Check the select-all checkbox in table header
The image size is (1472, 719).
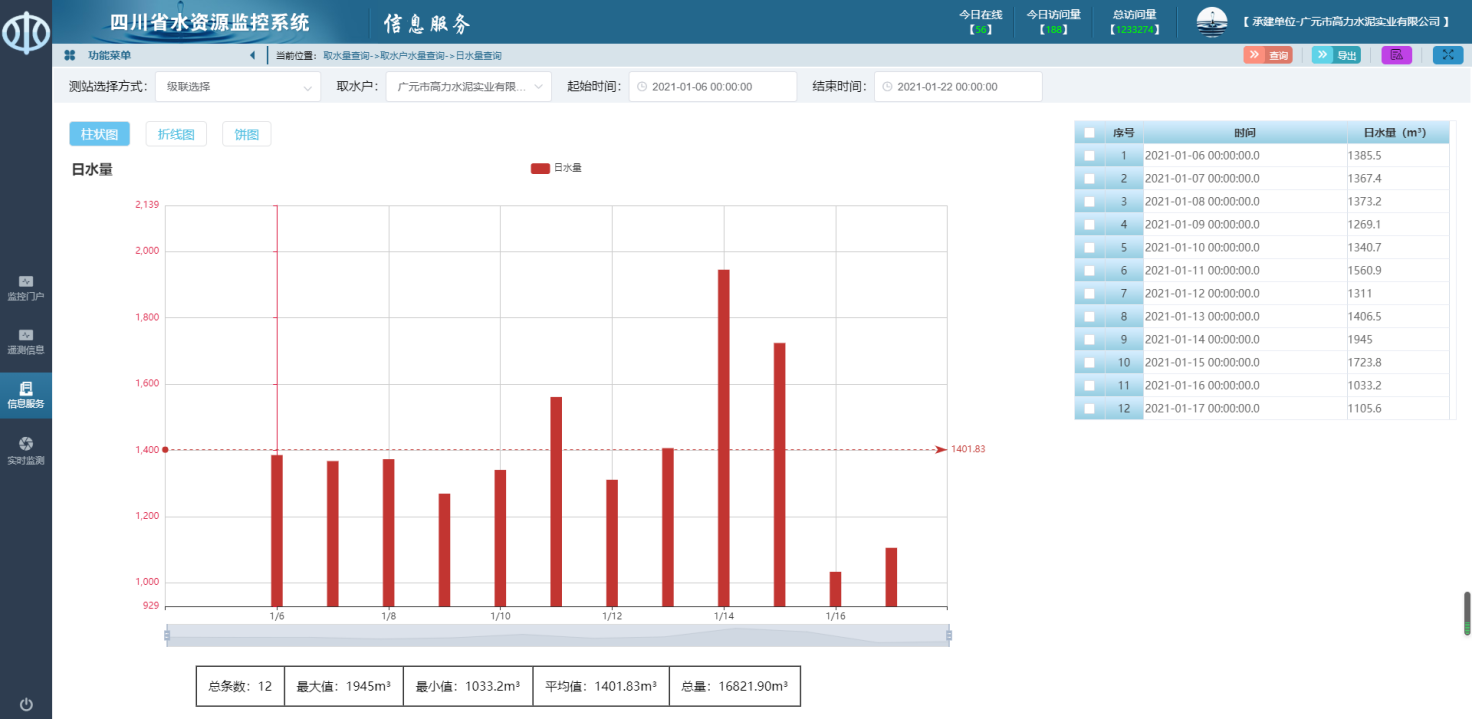1089,133
